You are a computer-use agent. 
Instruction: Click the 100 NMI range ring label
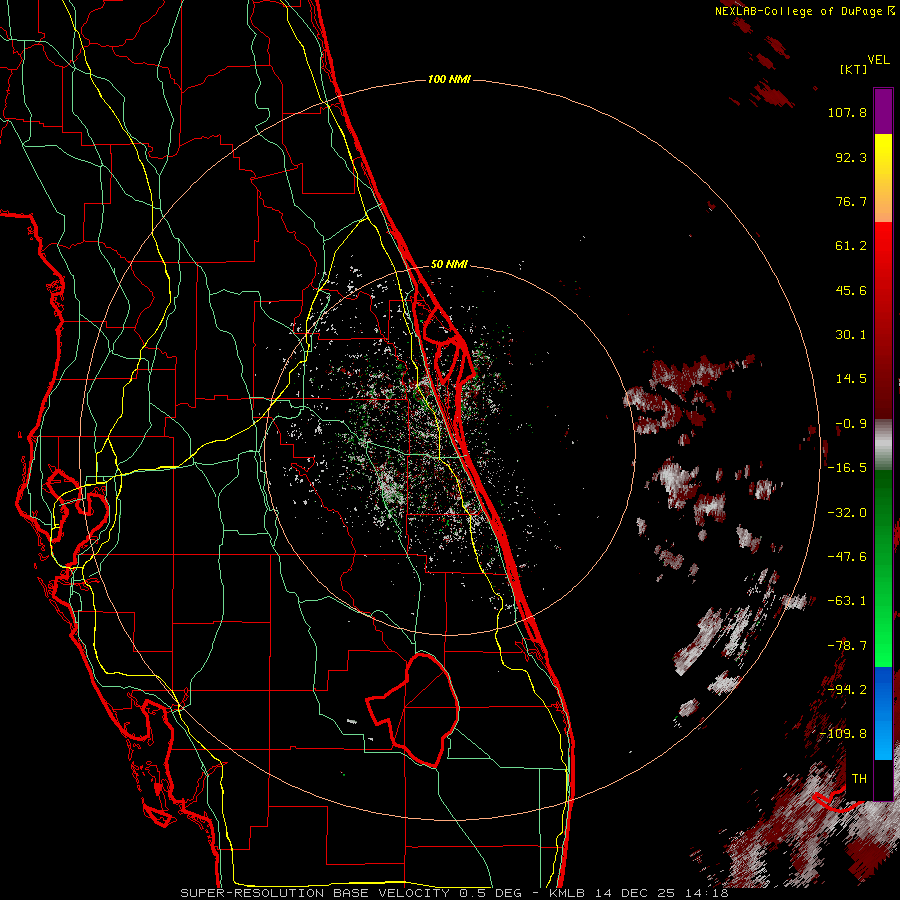coord(449,79)
